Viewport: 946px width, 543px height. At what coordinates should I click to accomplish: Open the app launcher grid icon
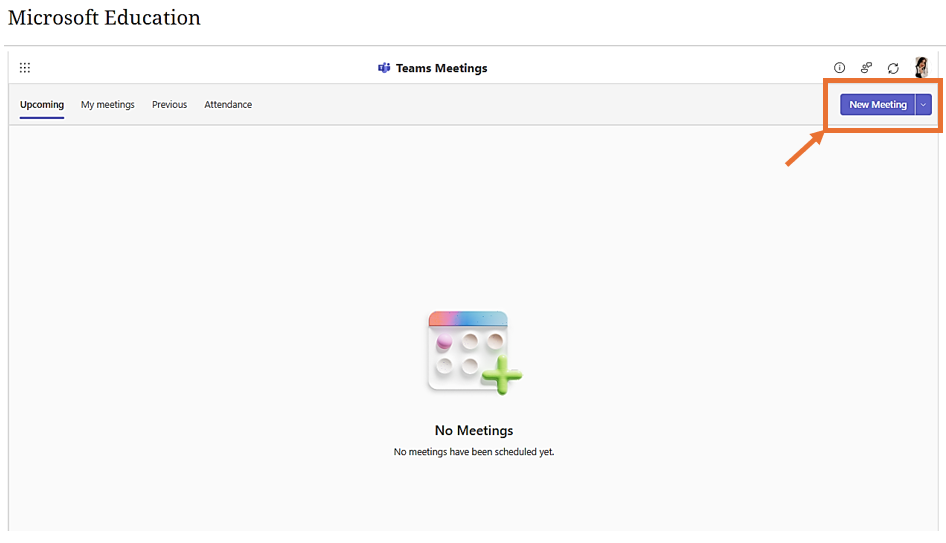[25, 68]
